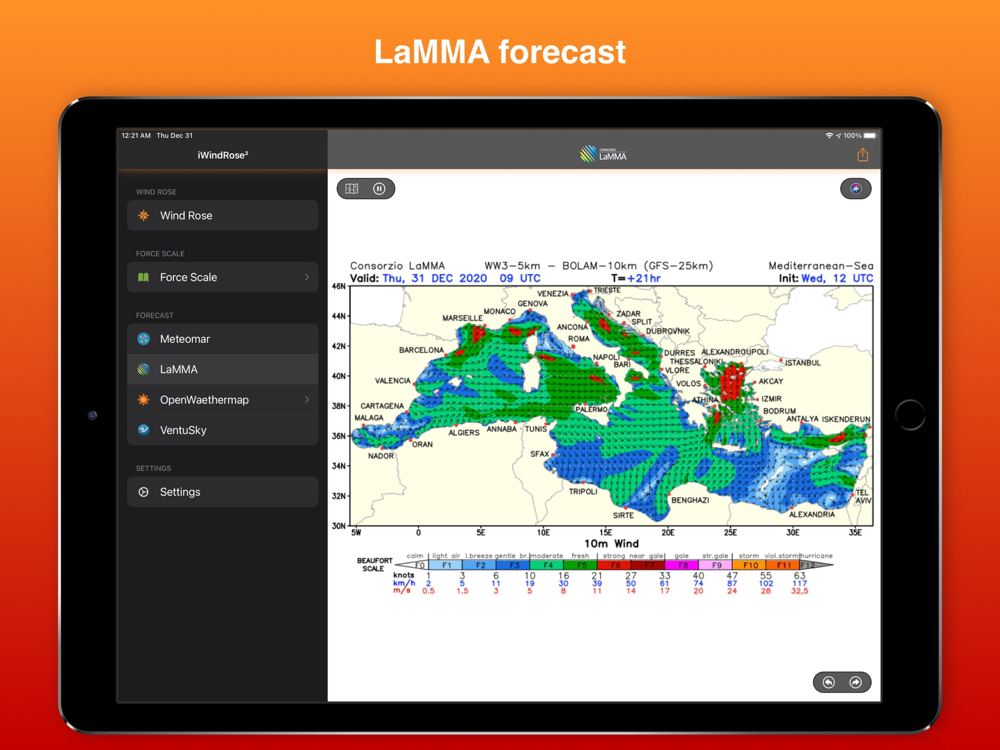
Task: Click the Settings gear icon
Action: coord(143,492)
